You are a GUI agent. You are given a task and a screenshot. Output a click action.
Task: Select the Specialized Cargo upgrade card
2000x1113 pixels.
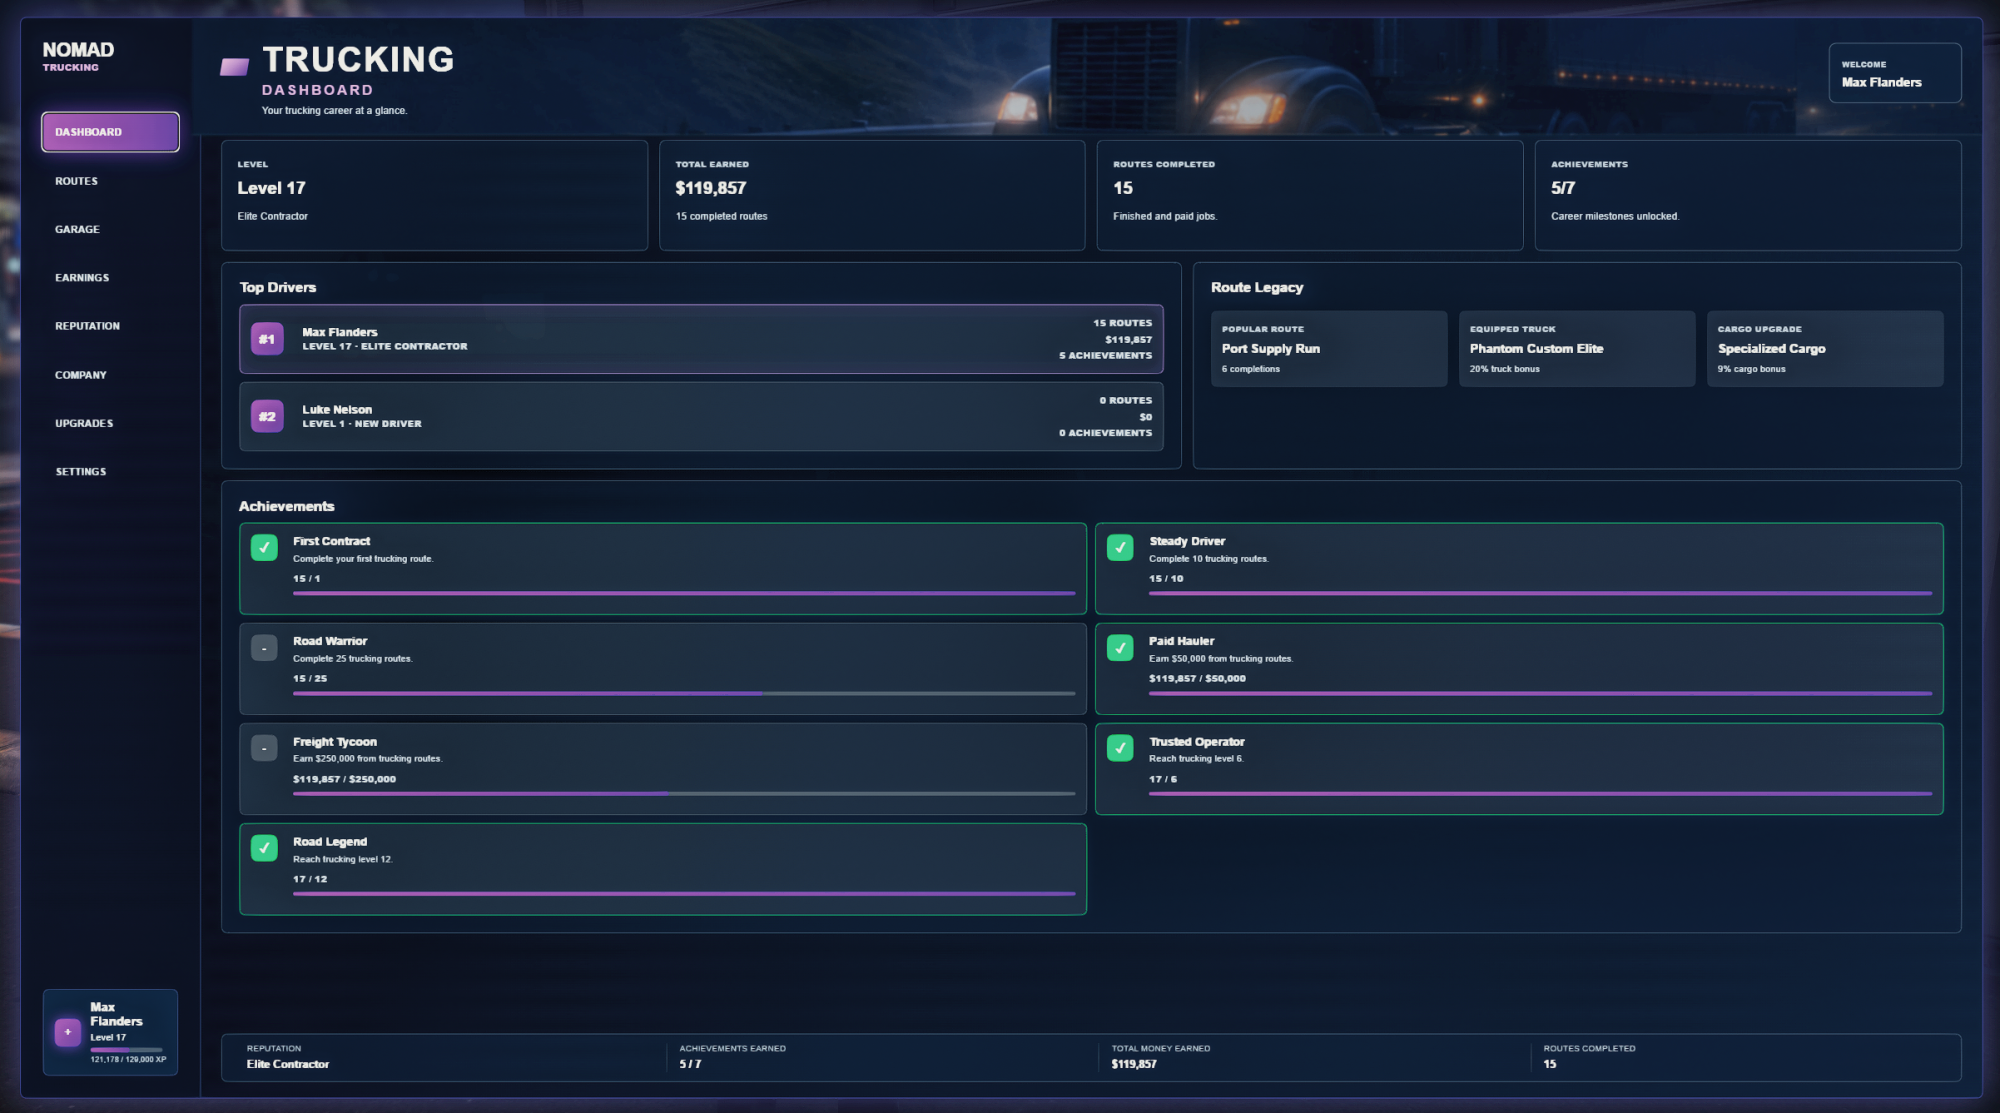(1825, 348)
